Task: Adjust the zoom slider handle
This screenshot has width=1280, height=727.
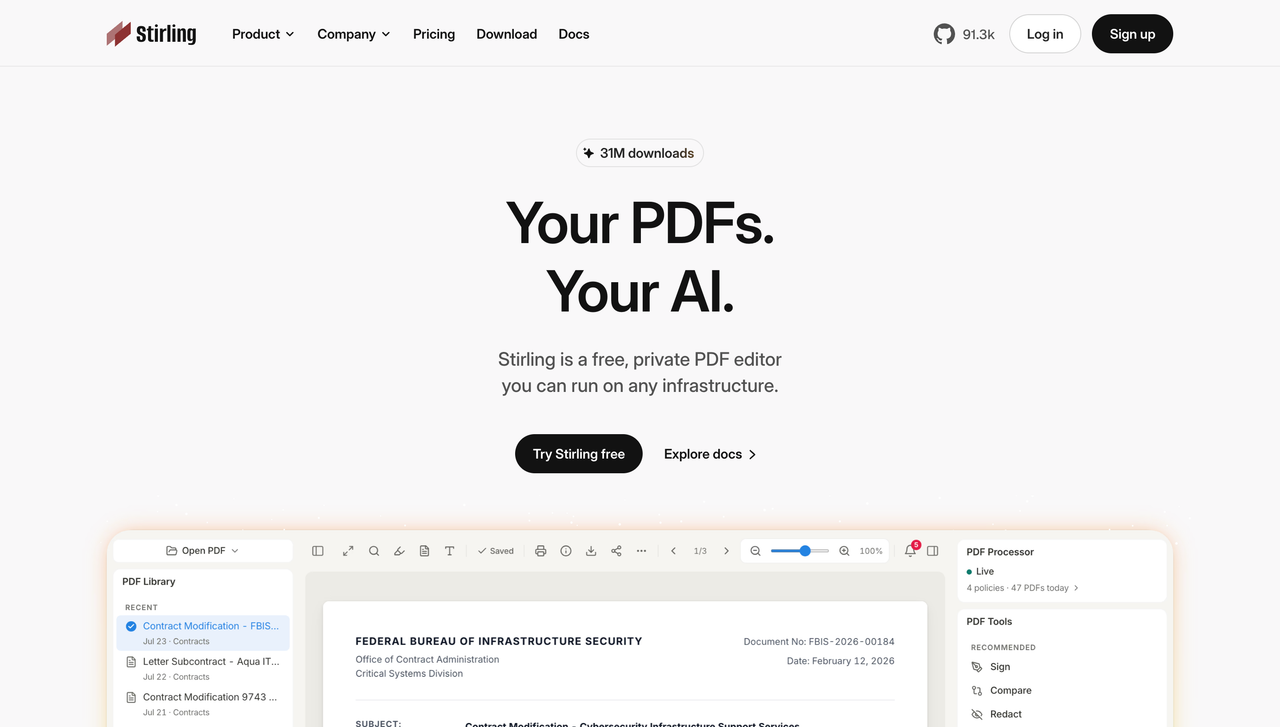Action: click(x=805, y=551)
